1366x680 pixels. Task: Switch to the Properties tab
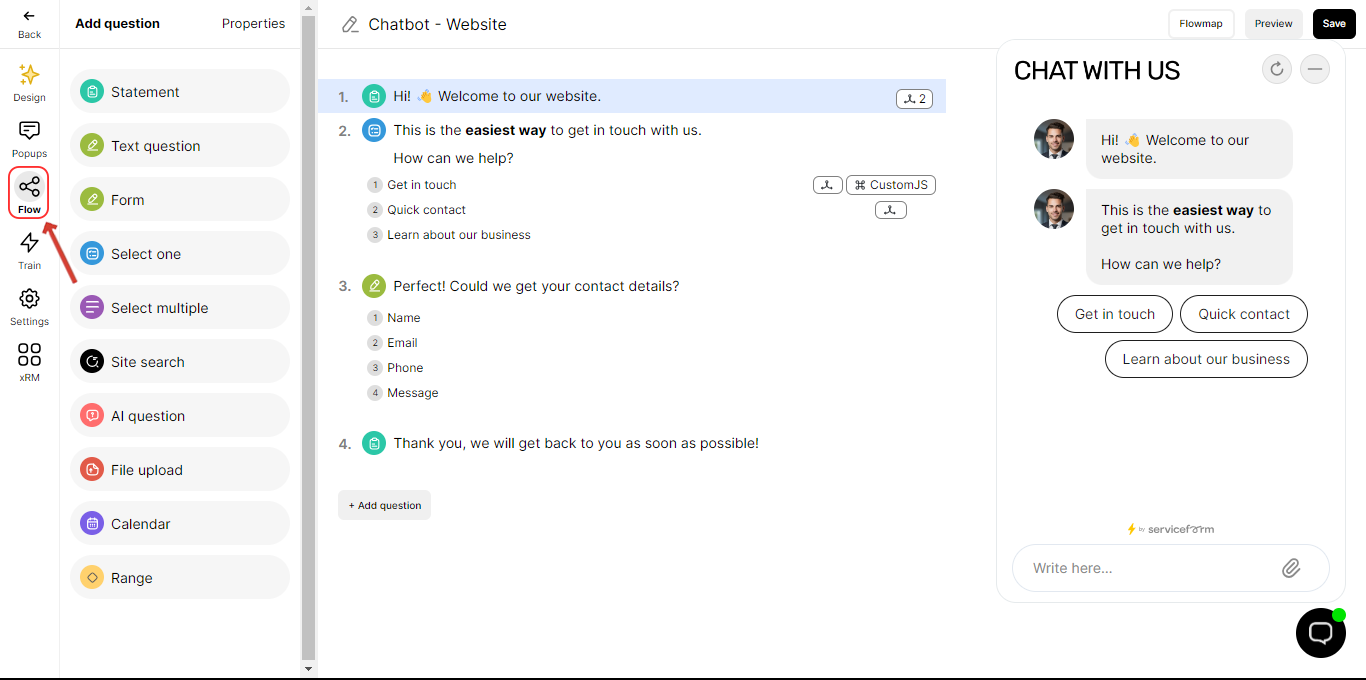coord(253,22)
